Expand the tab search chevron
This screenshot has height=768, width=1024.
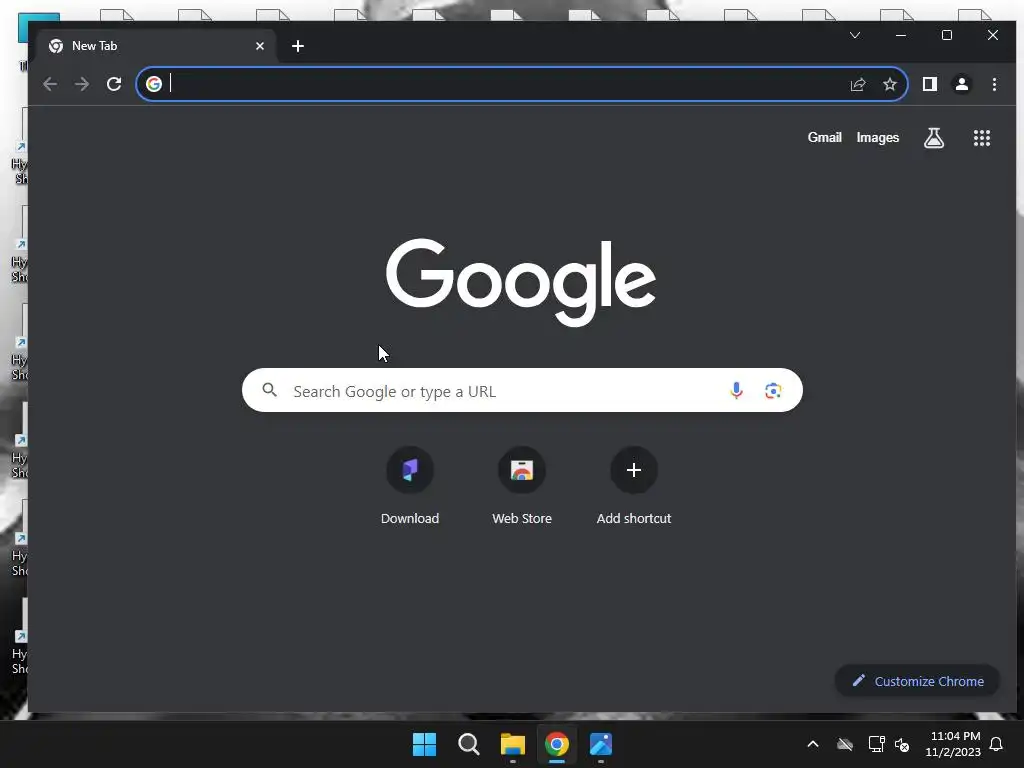pyautogui.click(x=855, y=35)
